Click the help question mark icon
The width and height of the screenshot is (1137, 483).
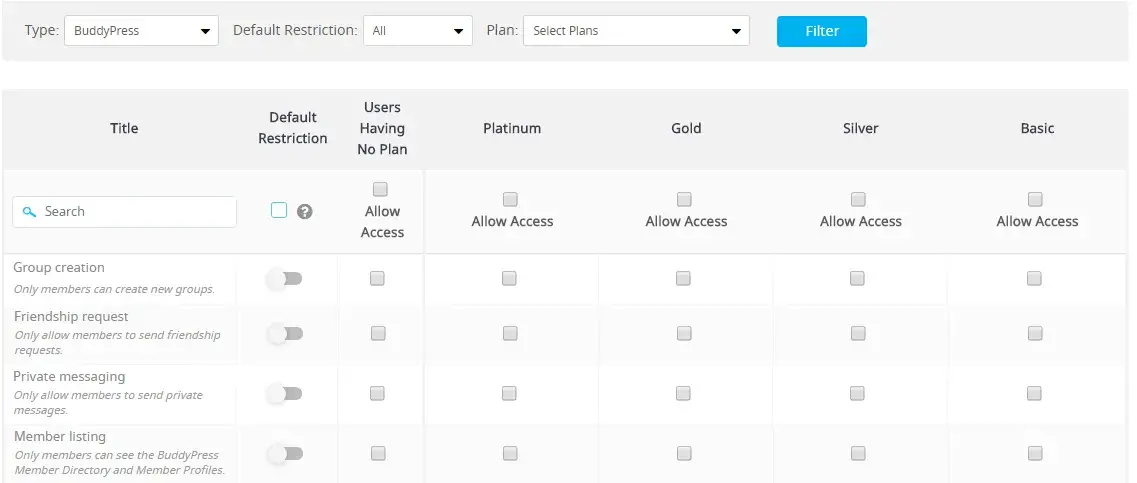pos(305,211)
